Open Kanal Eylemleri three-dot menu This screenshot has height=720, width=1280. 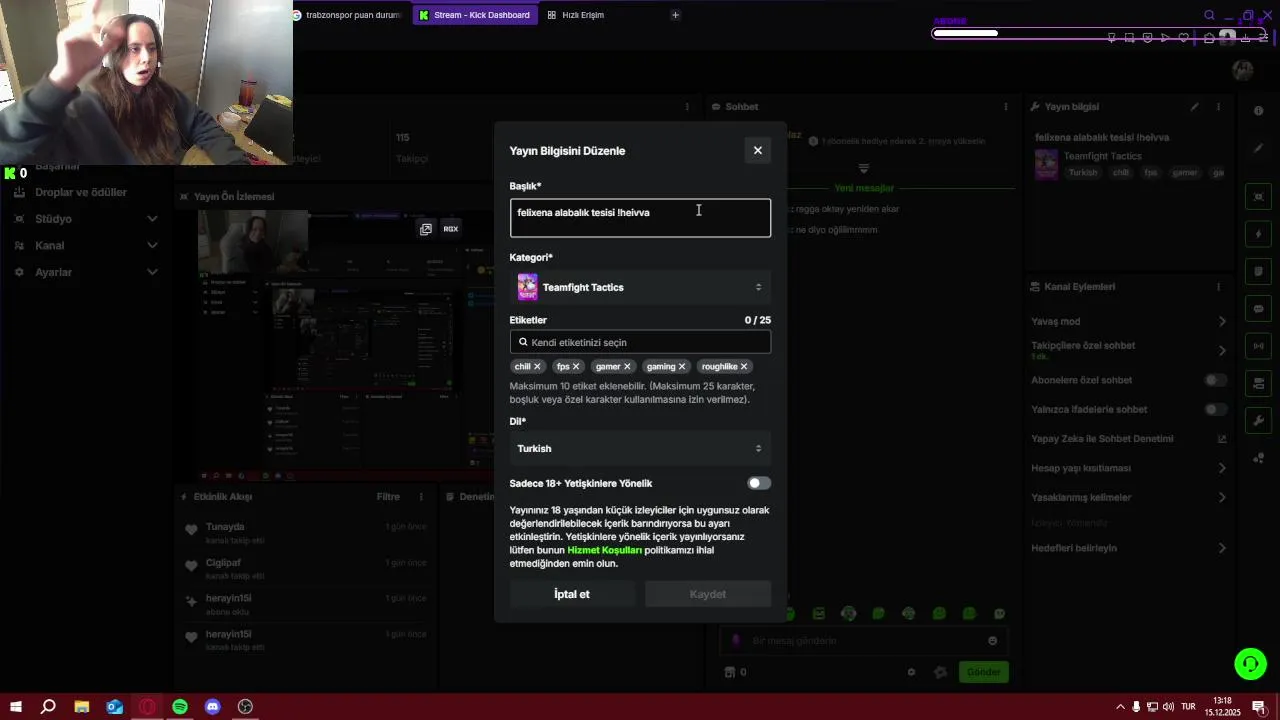pyautogui.click(x=1218, y=287)
